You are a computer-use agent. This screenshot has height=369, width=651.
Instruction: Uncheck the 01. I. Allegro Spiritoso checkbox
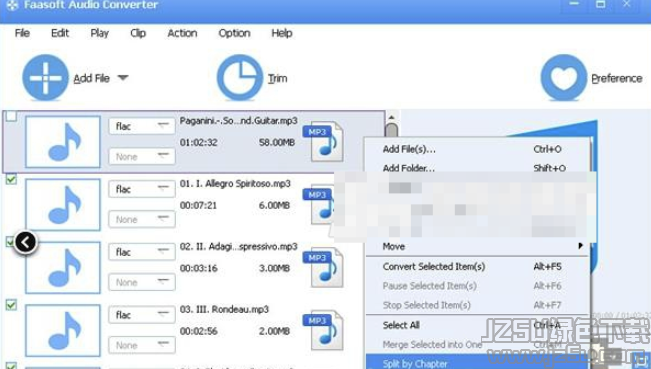11,179
